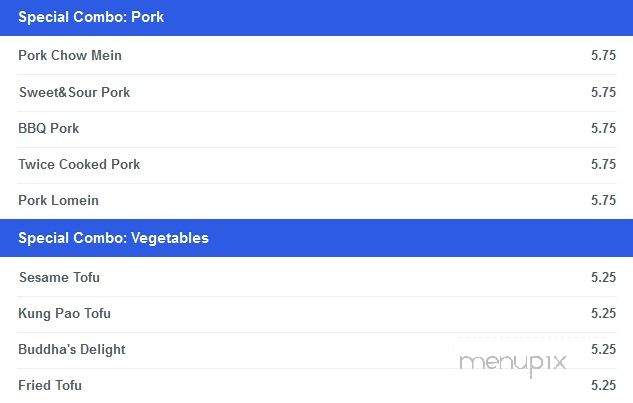Viewport: 633px width, 403px height.
Task: Click the Fried Tofu price
Action: [x=604, y=385]
